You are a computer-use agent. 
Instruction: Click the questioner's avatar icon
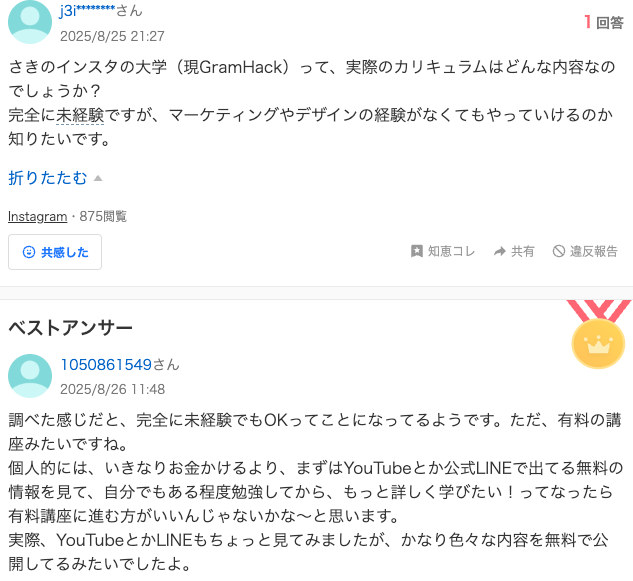point(30,21)
